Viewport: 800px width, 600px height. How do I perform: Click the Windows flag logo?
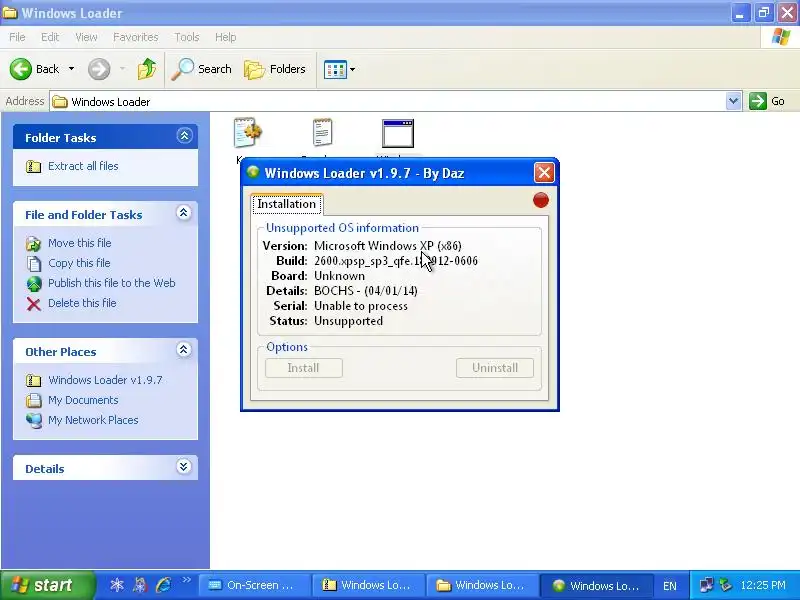click(x=780, y=37)
